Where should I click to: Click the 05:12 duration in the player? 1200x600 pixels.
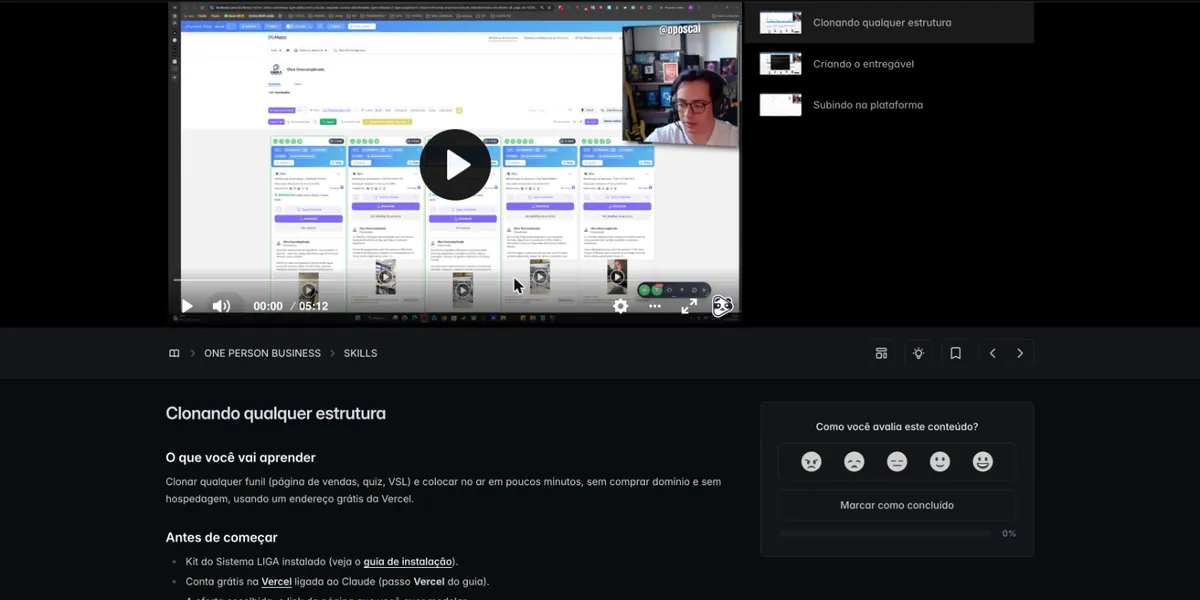(x=314, y=306)
